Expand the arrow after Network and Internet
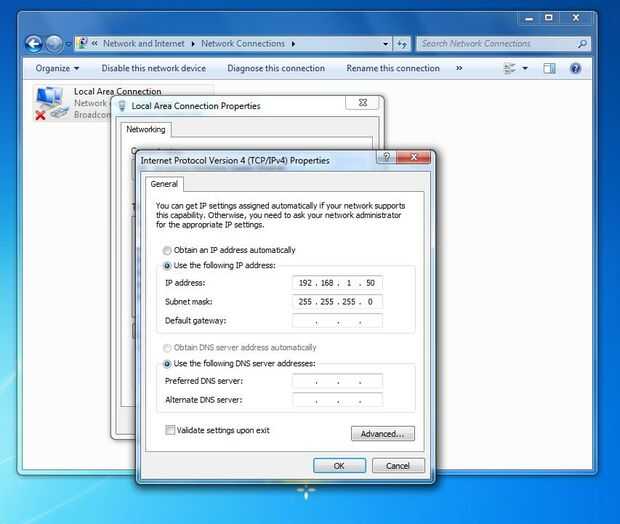Viewport: 620px width, 524px height. [x=193, y=44]
